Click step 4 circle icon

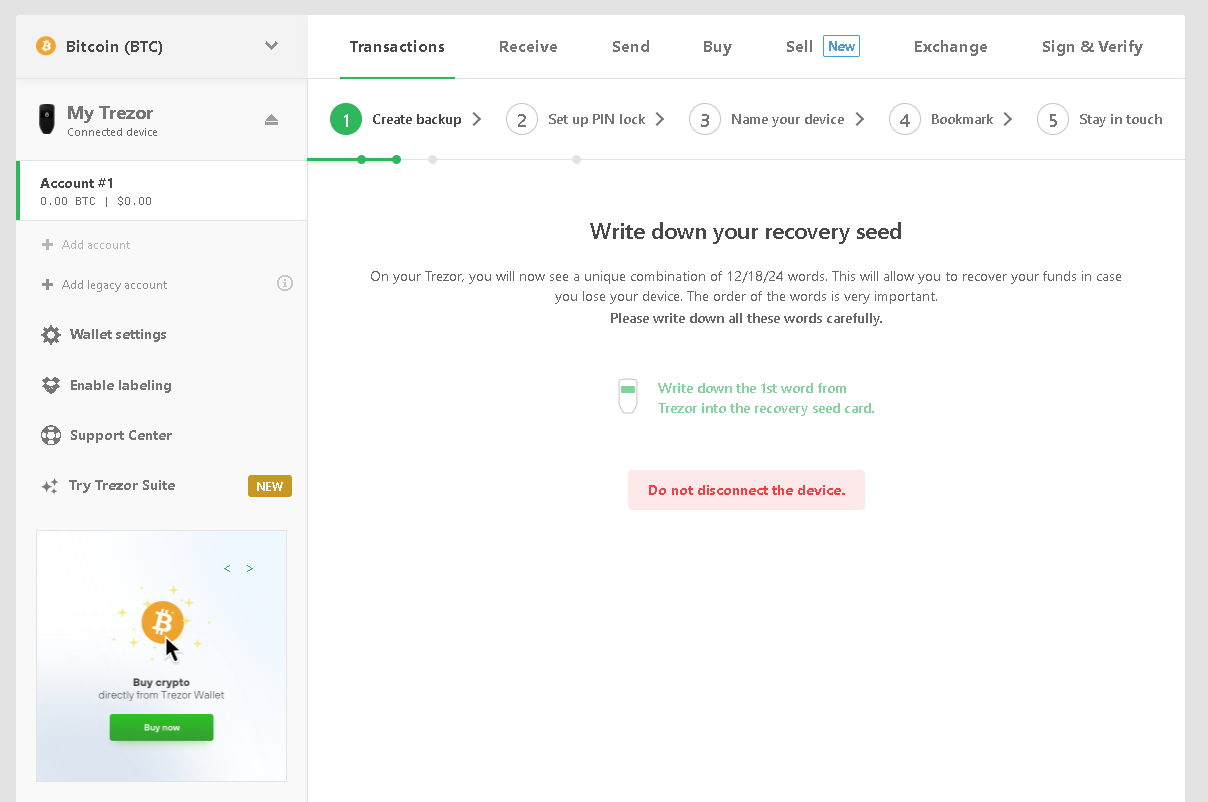point(905,120)
